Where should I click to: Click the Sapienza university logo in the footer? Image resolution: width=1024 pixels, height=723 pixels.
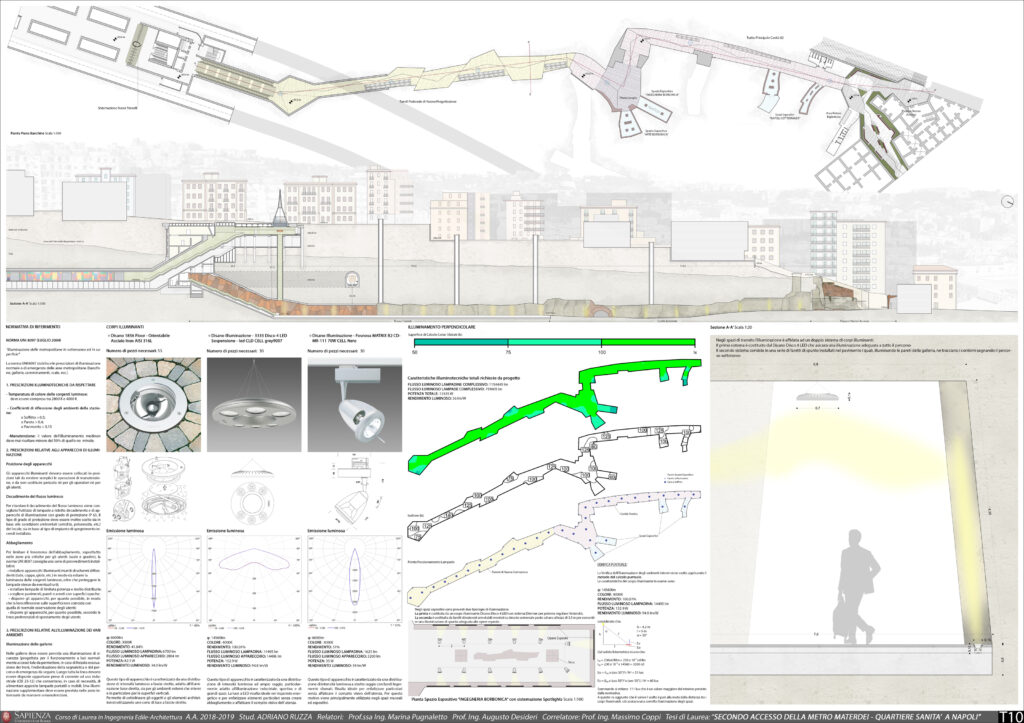pyautogui.click(x=25, y=716)
